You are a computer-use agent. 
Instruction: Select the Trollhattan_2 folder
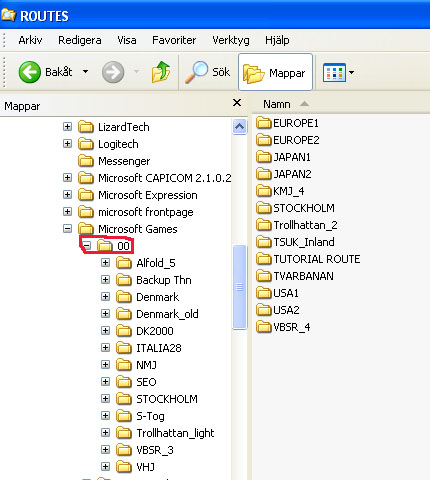[x=297, y=225]
